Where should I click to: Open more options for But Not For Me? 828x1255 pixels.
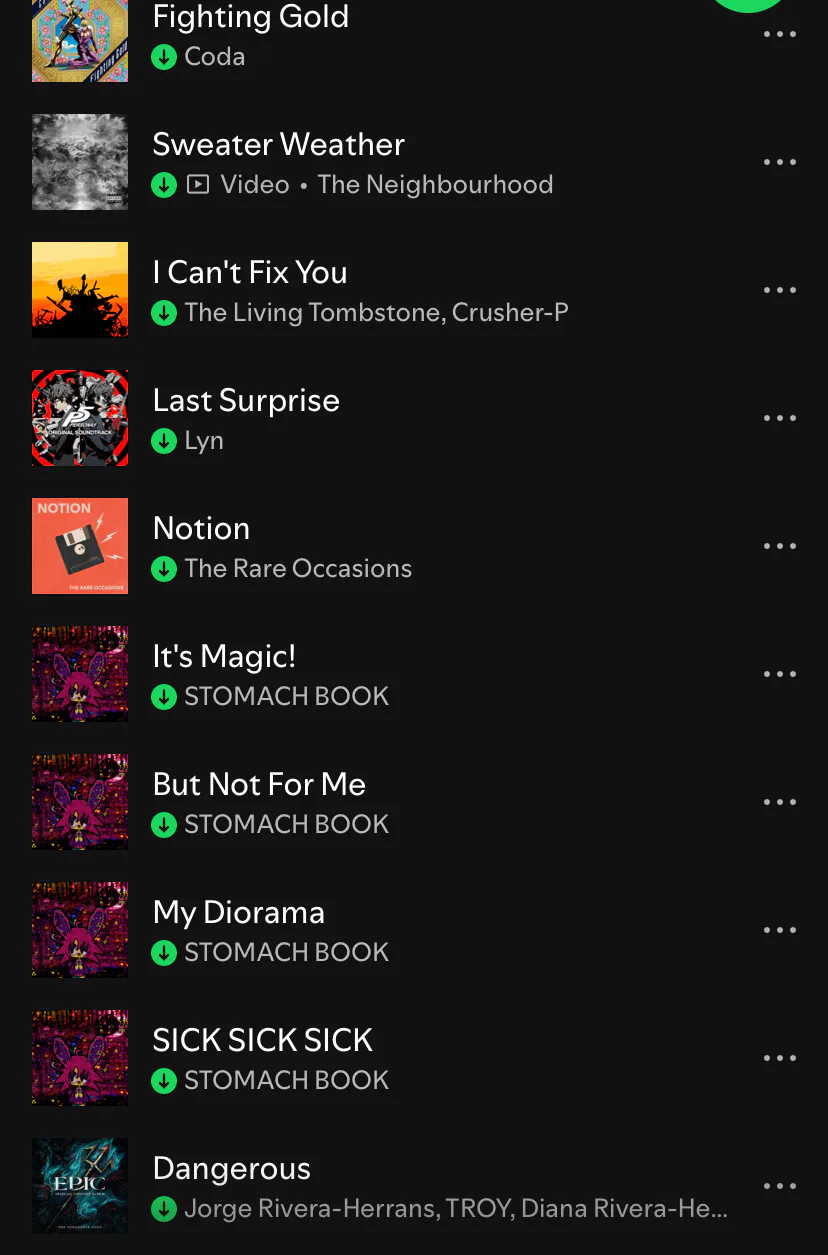coord(780,802)
